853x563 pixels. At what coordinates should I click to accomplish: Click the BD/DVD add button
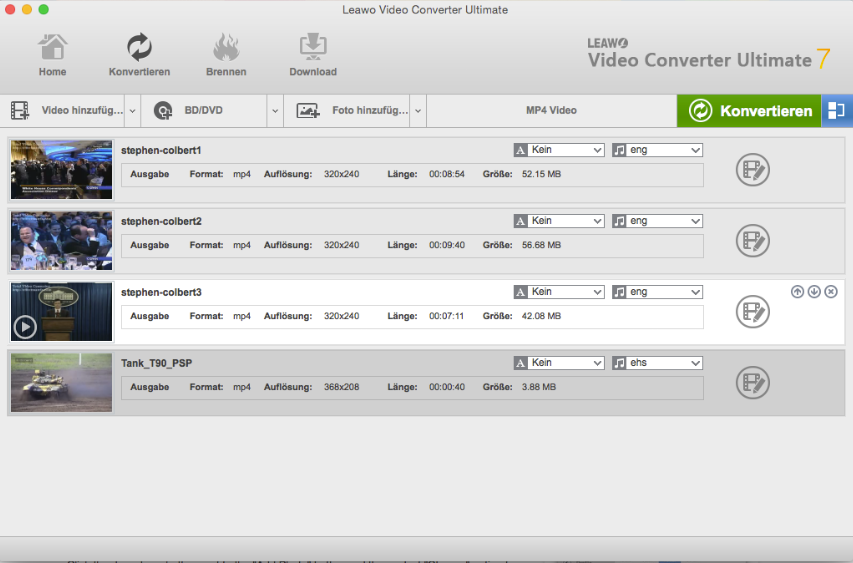pos(204,111)
